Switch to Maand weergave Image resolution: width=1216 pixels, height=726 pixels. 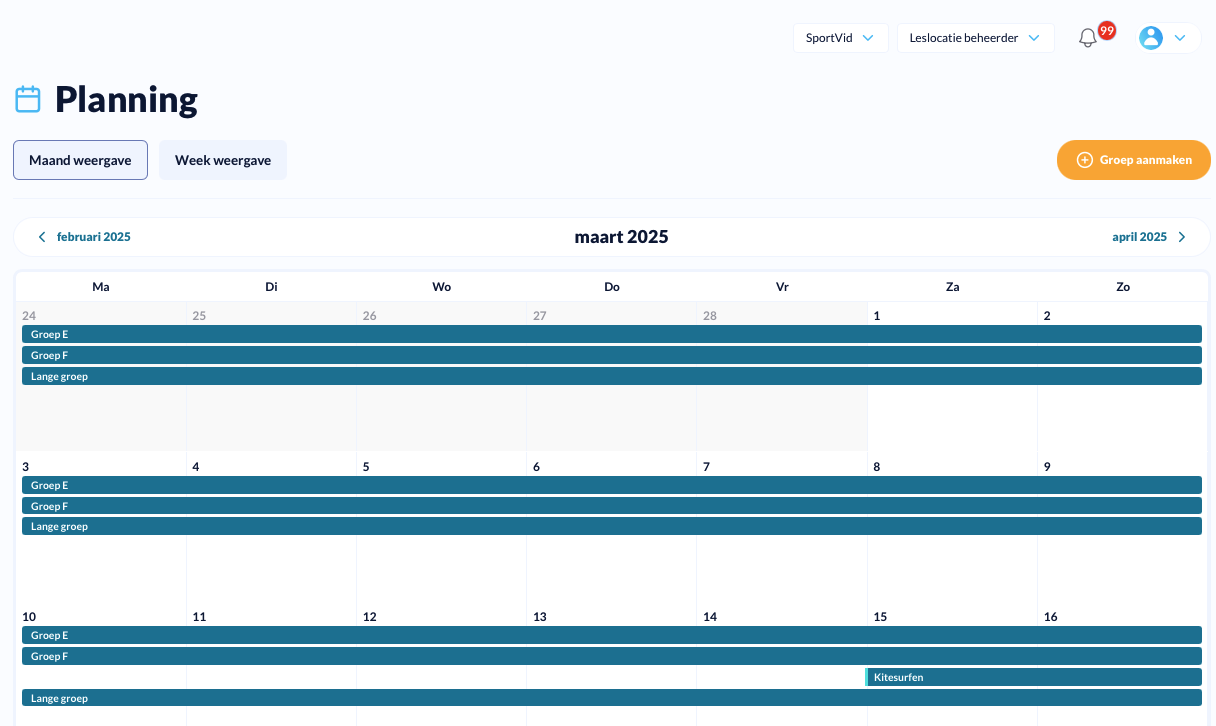point(80,160)
